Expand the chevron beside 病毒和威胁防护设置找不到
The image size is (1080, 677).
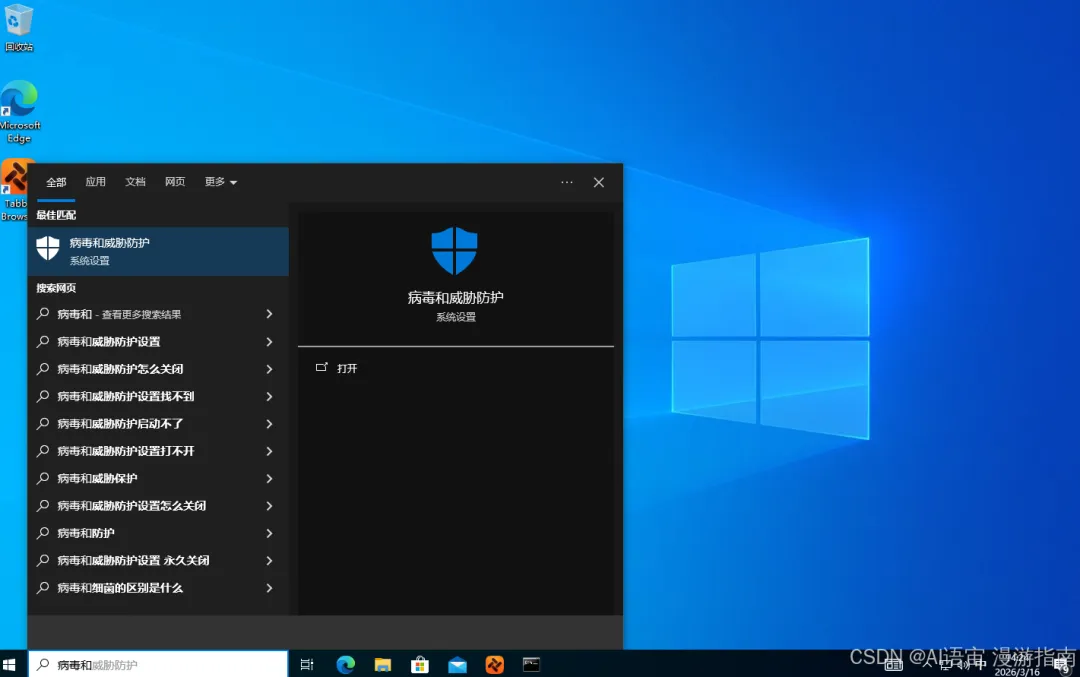(269, 397)
